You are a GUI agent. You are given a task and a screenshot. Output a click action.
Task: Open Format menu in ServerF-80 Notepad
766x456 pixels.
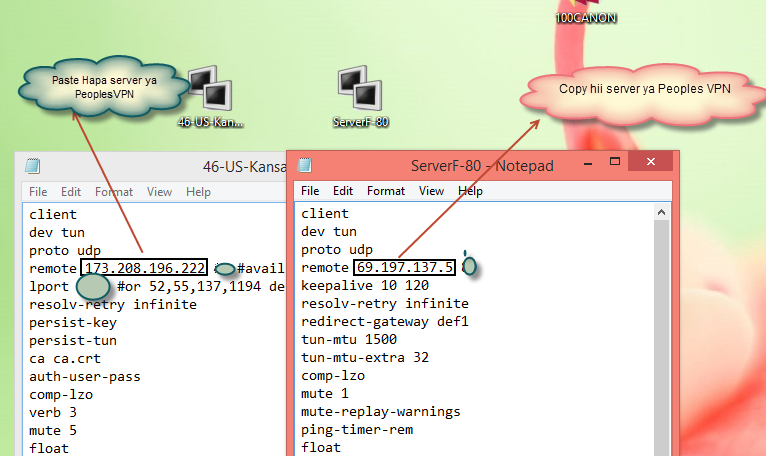(x=386, y=191)
